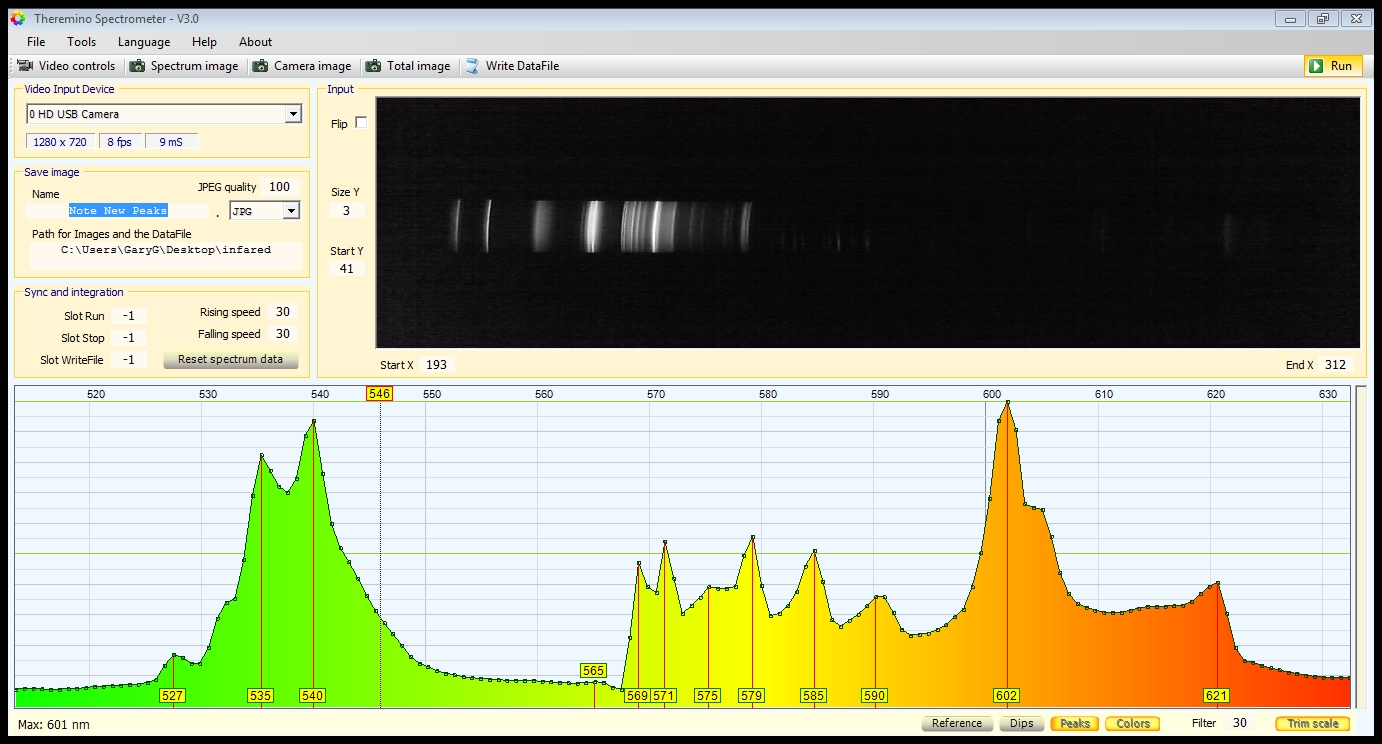1382x744 pixels.
Task: Click the 602 nm peak label
Action: click(x=1006, y=695)
